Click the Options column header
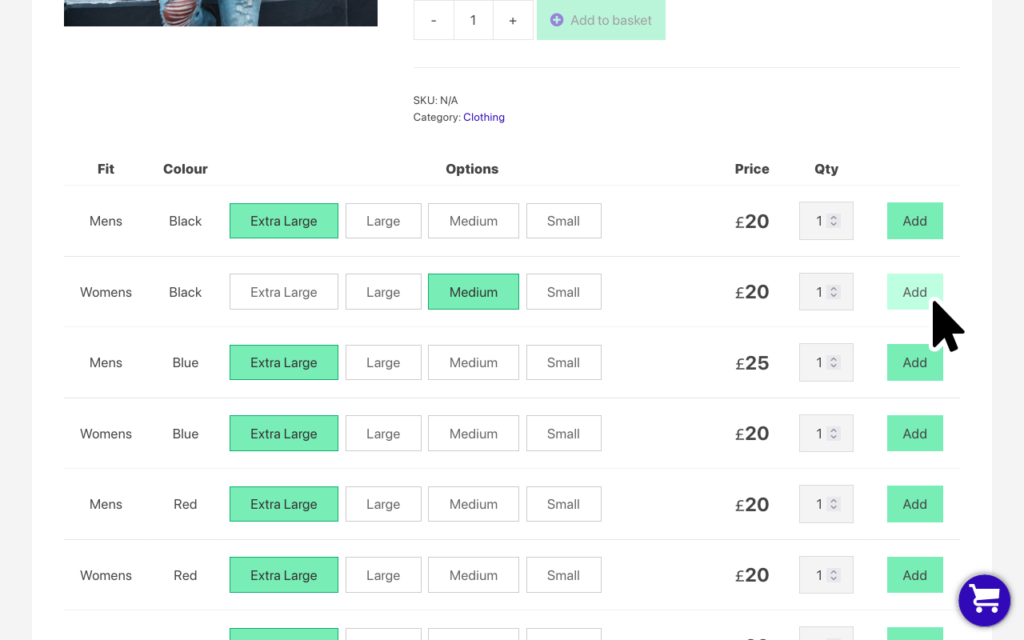Image resolution: width=1024 pixels, height=640 pixels. pos(472,169)
